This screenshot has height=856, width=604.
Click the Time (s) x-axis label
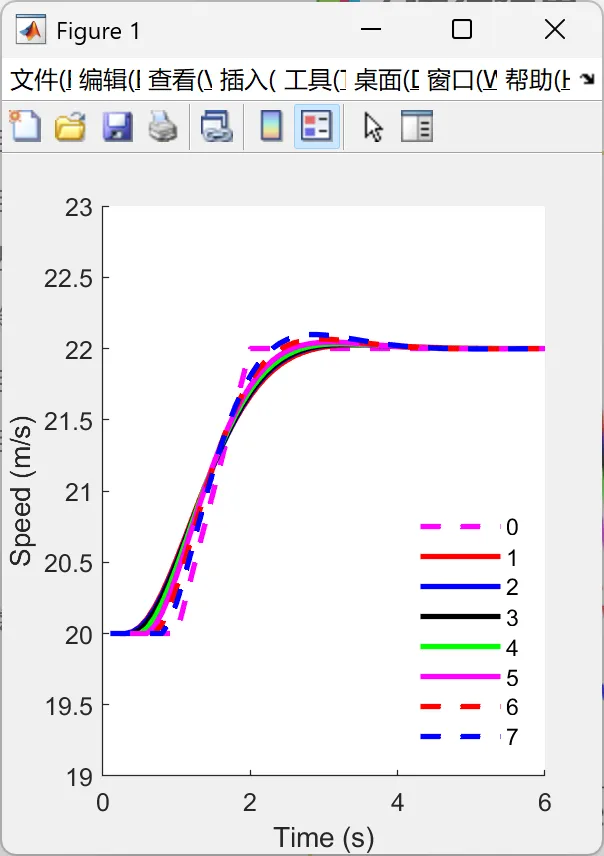[x=324, y=836]
